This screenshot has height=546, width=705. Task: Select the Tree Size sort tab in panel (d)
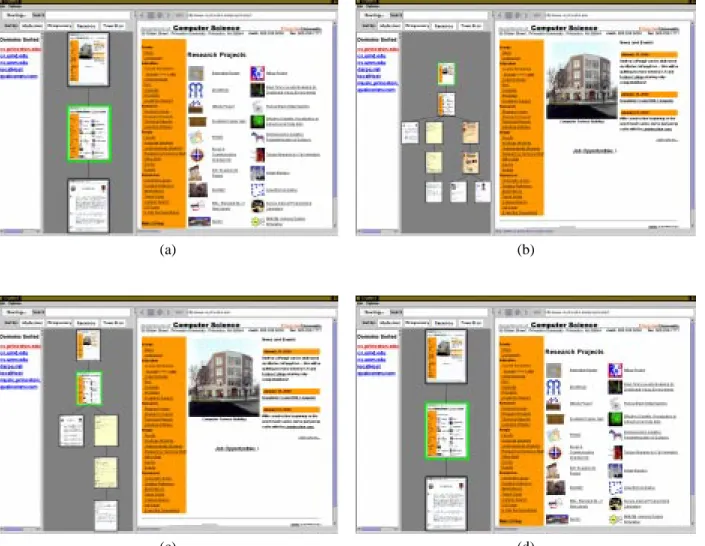pos(471,323)
